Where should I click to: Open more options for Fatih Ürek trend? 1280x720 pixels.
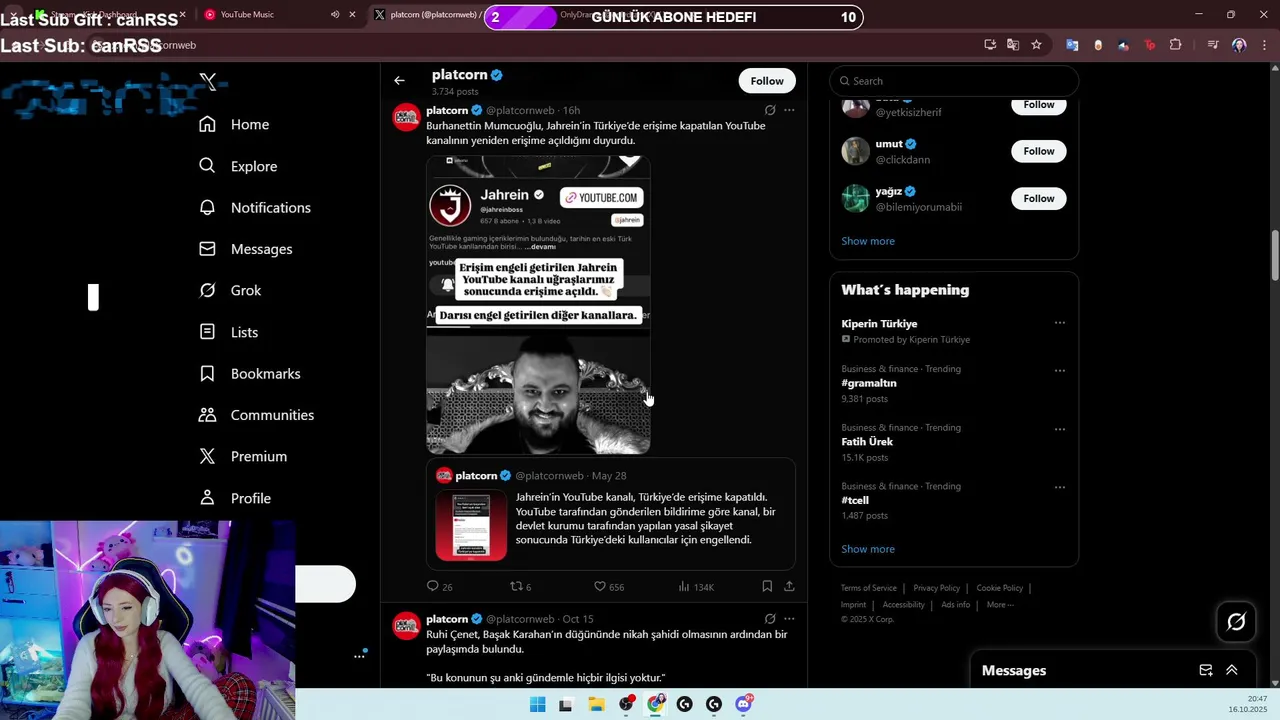coord(1060,429)
